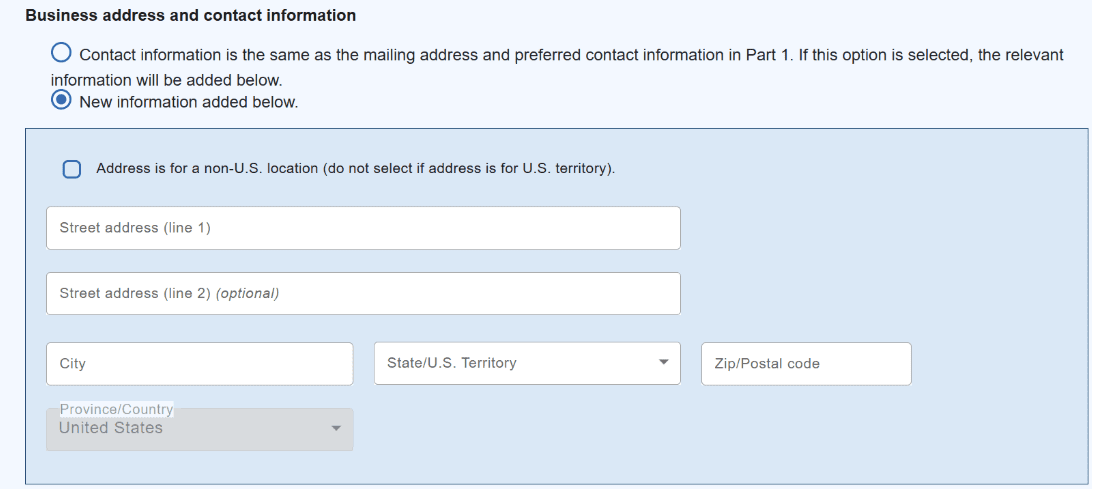Click the "(optional)" text in line 2 field

pos(247,294)
